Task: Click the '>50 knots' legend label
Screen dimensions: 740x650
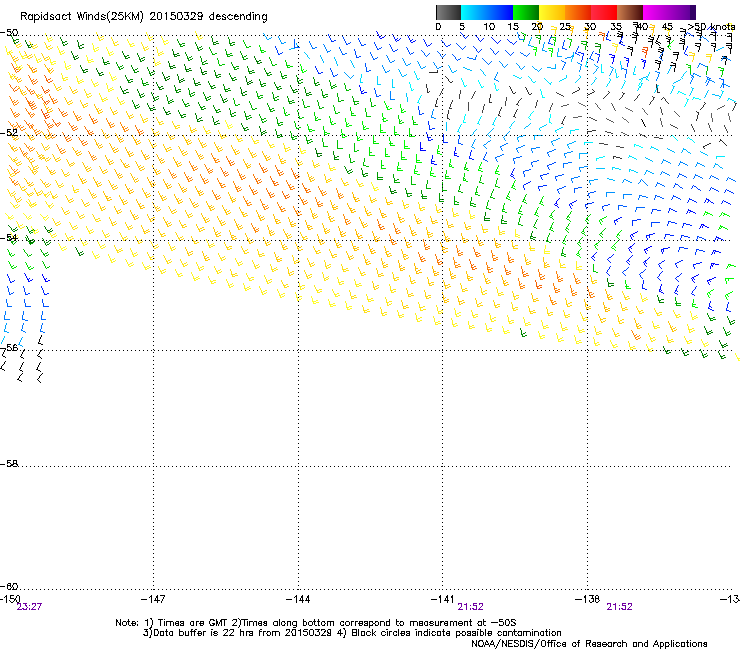Action: click(711, 27)
